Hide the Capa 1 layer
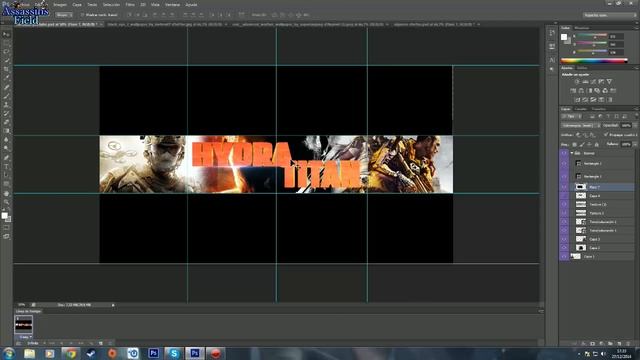 point(564,256)
